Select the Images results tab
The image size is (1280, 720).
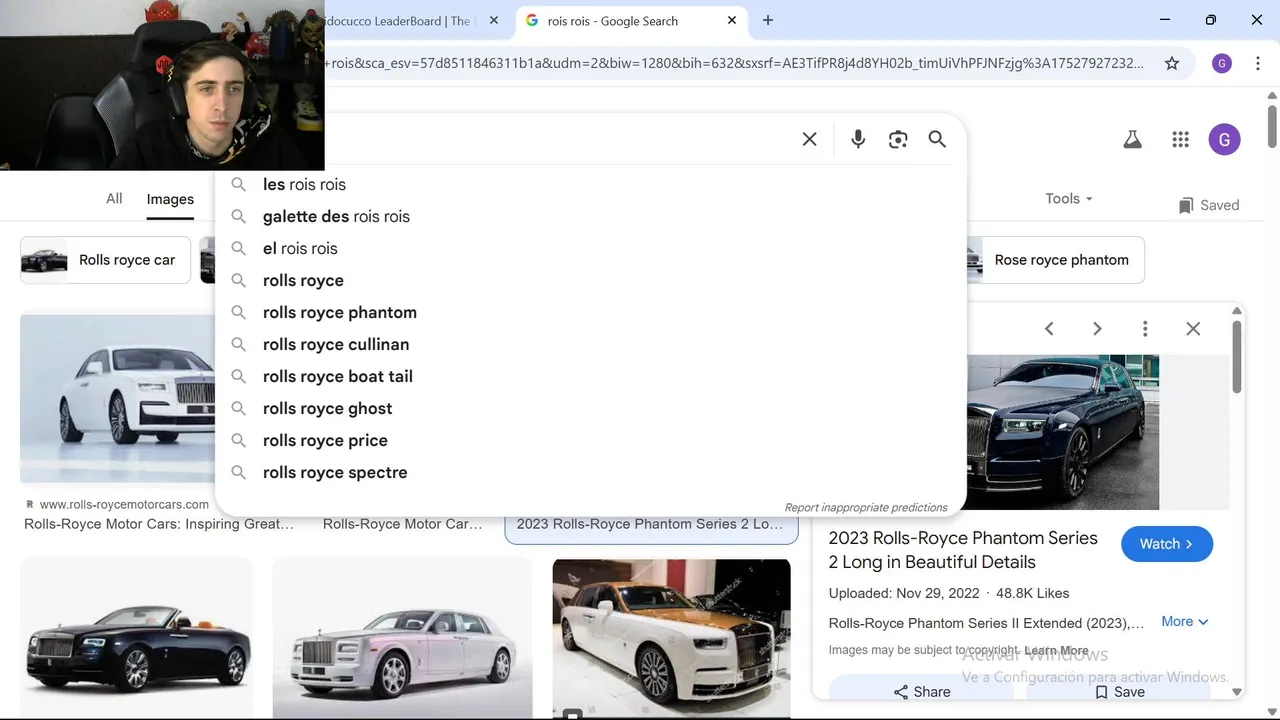tap(170, 199)
